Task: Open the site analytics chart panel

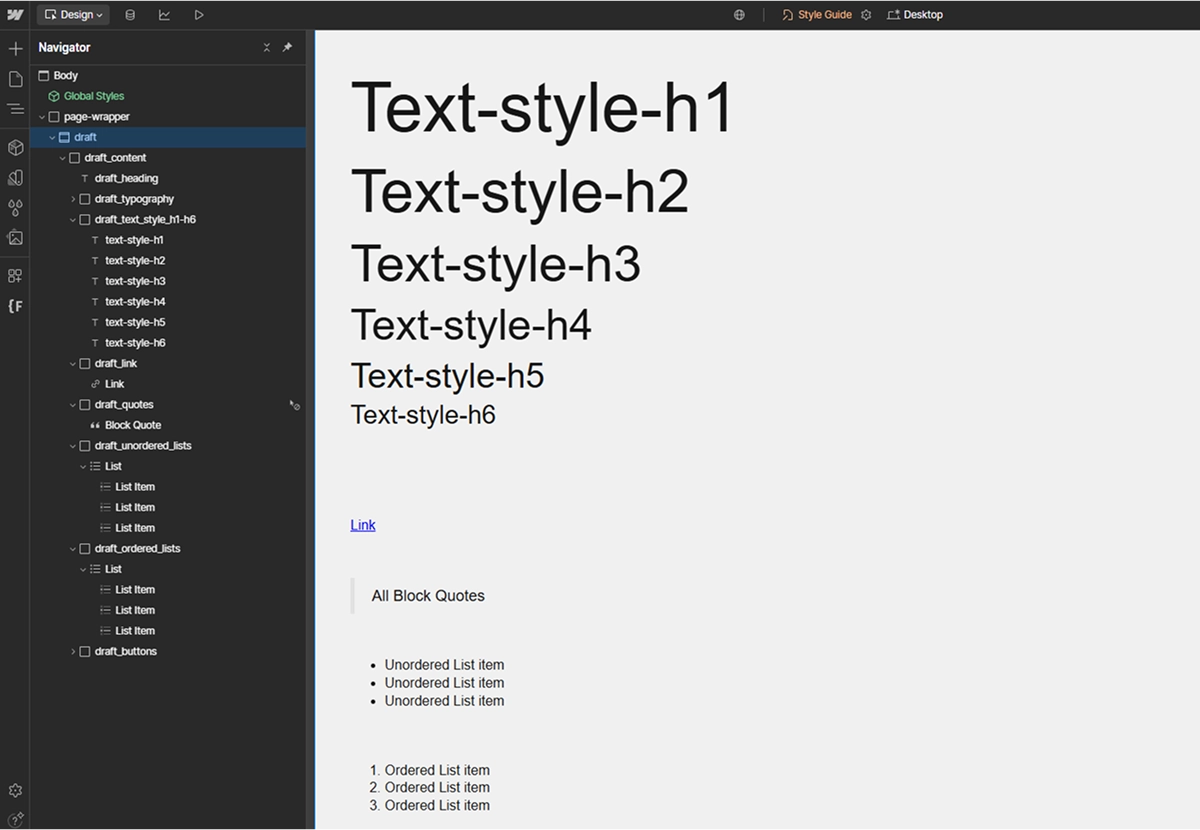Action: (164, 14)
